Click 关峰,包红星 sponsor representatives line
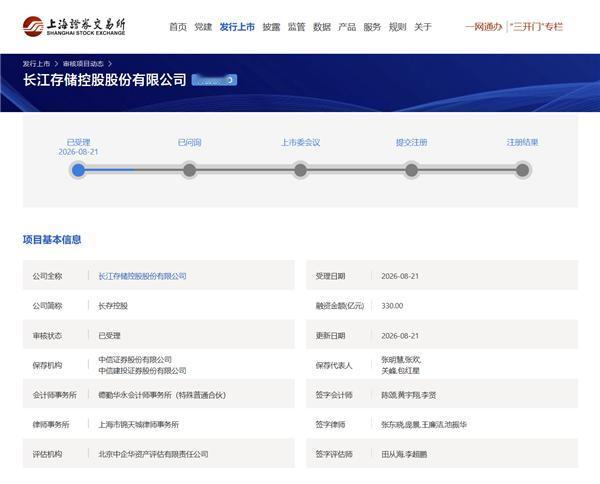 tap(400, 371)
